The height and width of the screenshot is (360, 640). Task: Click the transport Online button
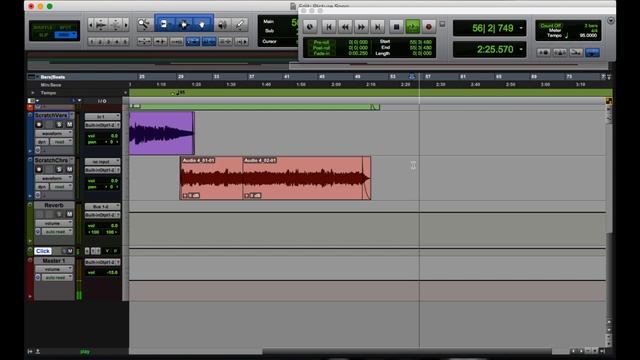point(310,27)
